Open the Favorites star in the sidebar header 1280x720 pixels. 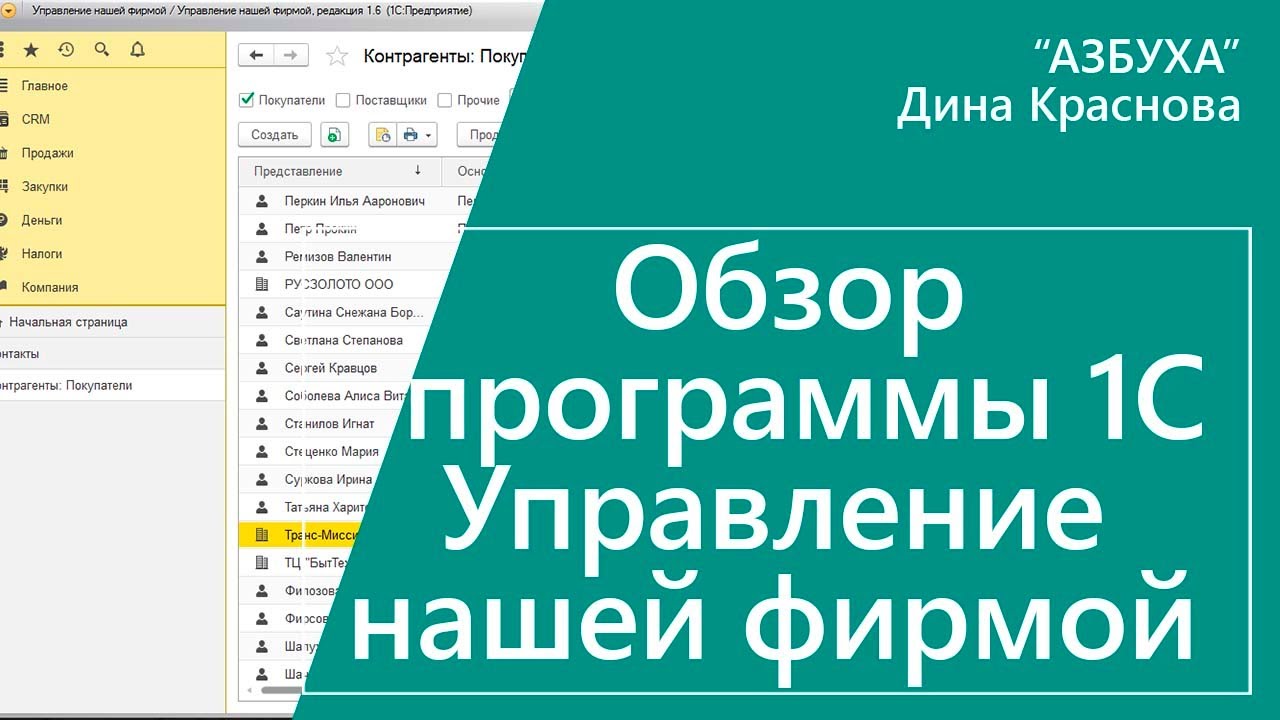pyautogui.click(x=31, y=50)
